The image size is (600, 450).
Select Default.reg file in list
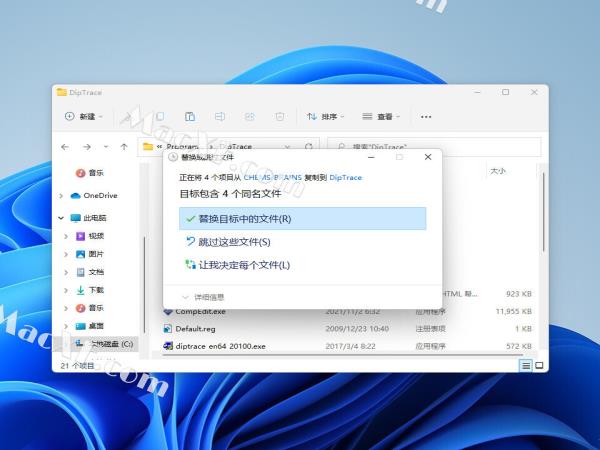(195, 329)
